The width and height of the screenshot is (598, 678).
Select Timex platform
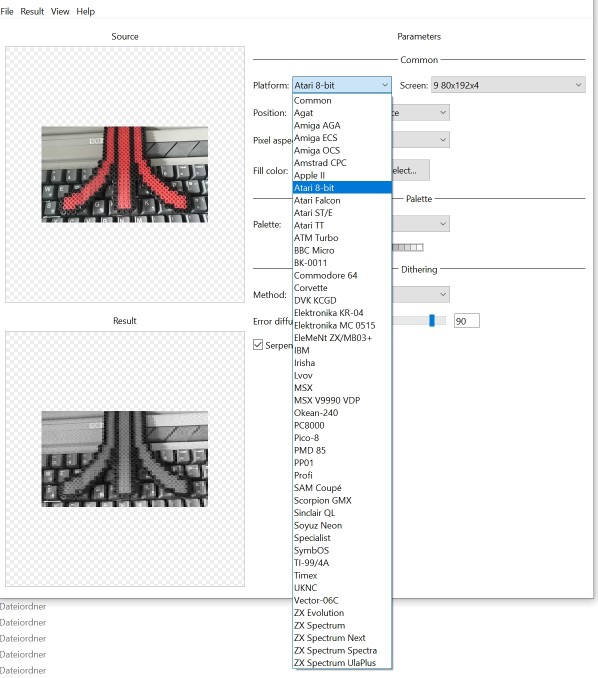pos(342,576)
